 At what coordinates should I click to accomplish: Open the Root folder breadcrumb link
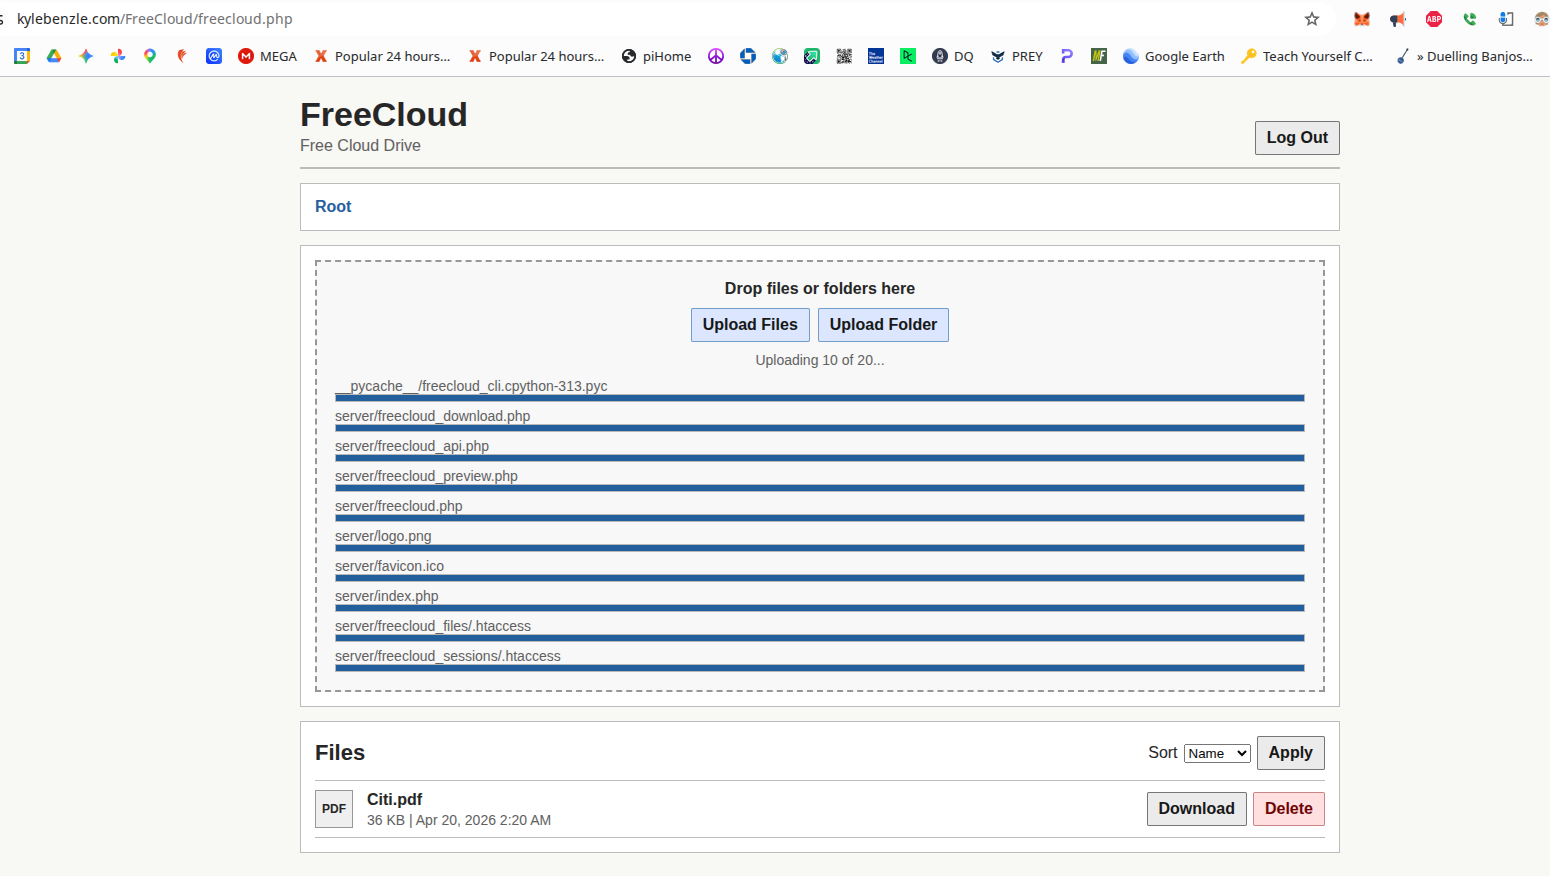tap(332, 206)
